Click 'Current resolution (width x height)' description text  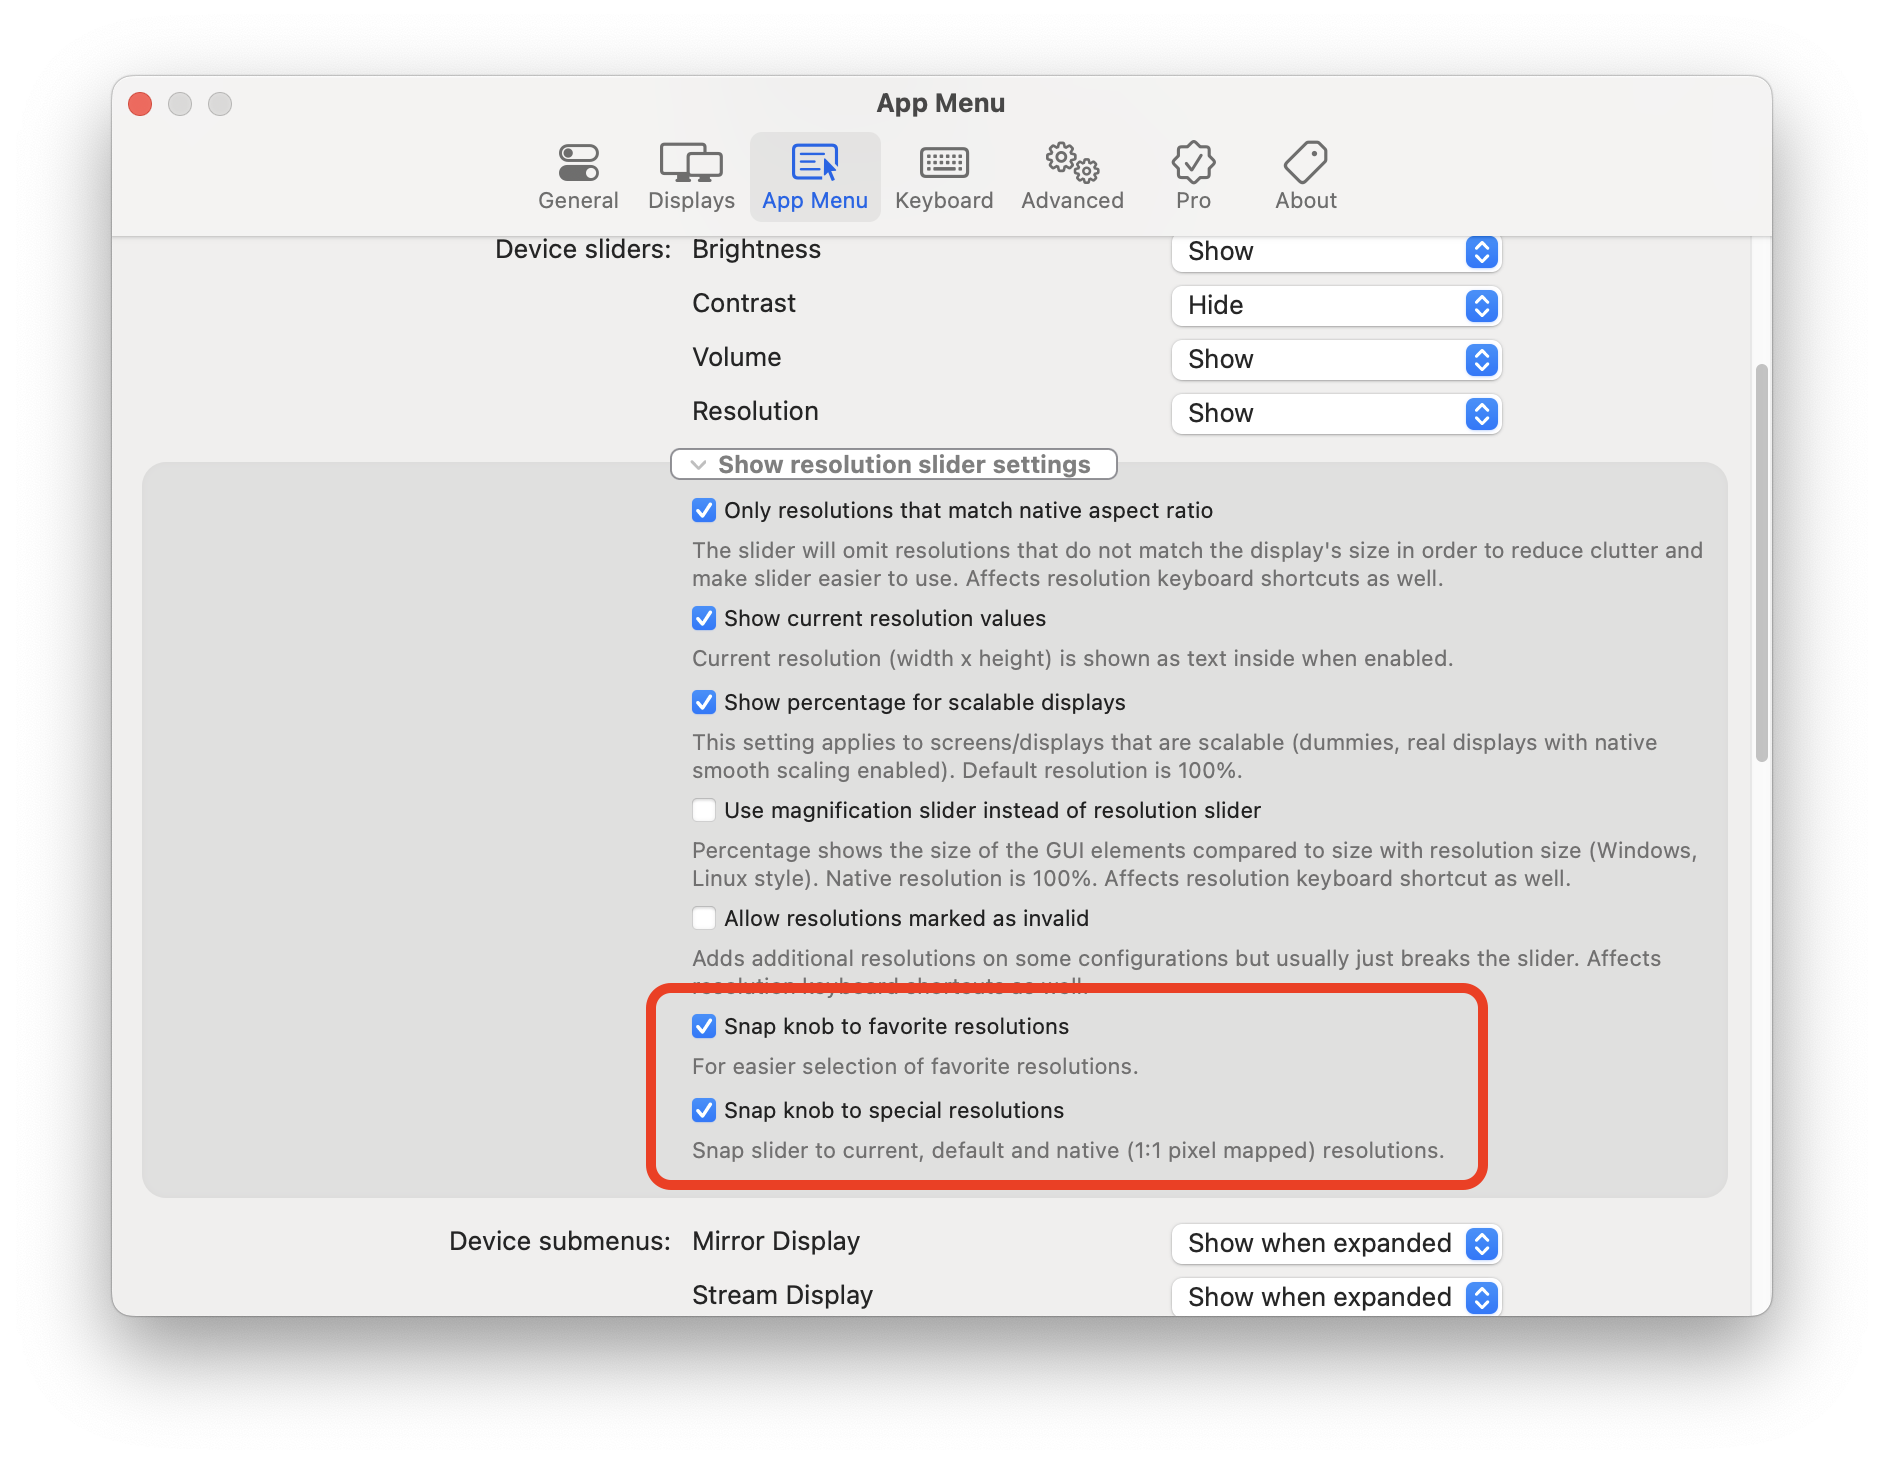tap(1072, 659)
